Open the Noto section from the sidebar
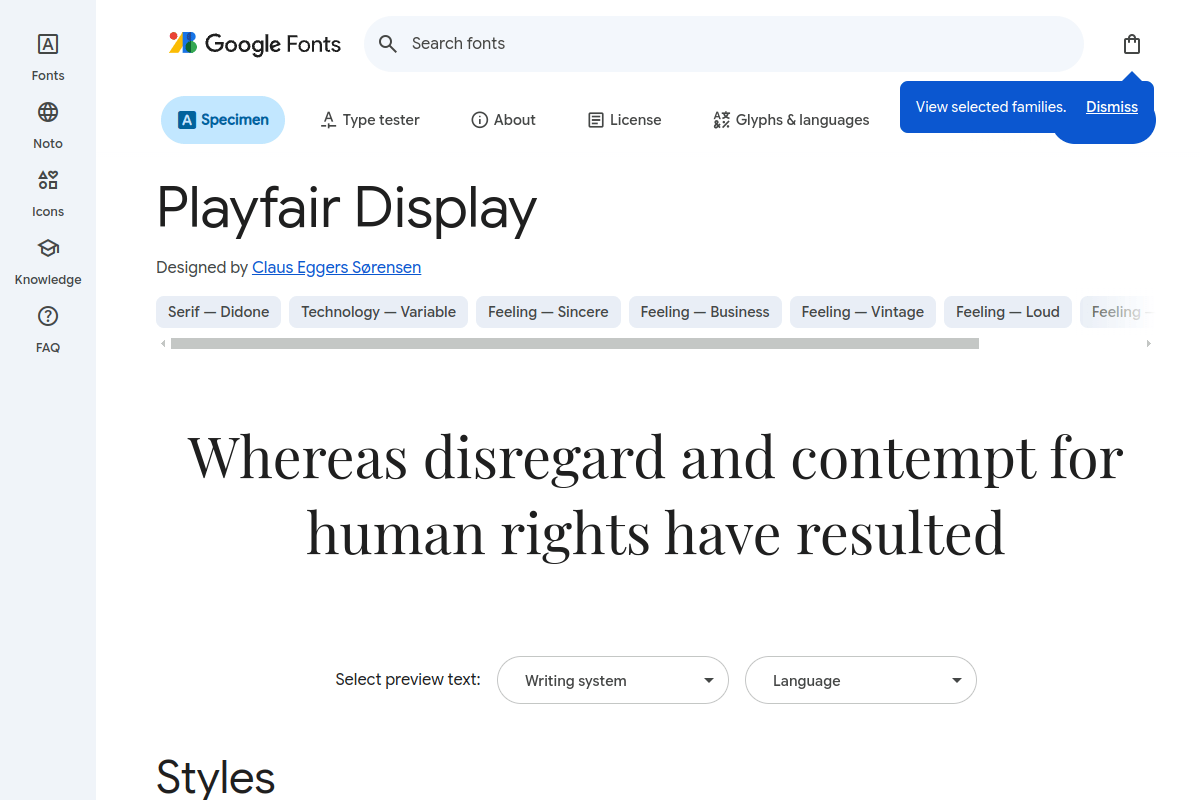Viewport: 1200px width, 800px height. tap(47, 123)
